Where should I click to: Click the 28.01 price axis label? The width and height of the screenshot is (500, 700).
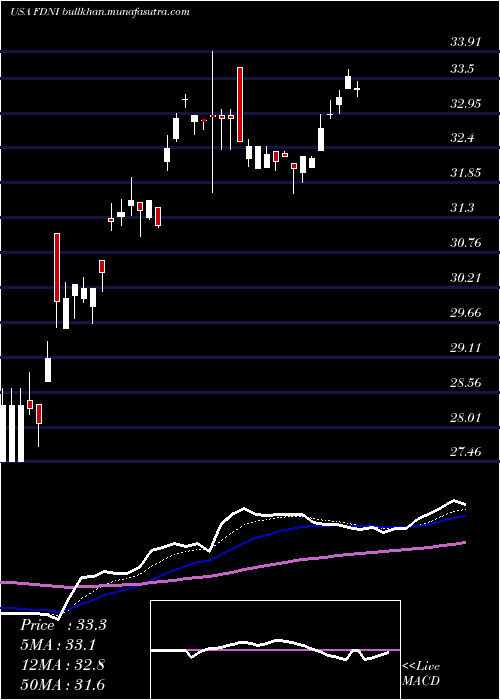pyautogui.click(x=466, y=418)
